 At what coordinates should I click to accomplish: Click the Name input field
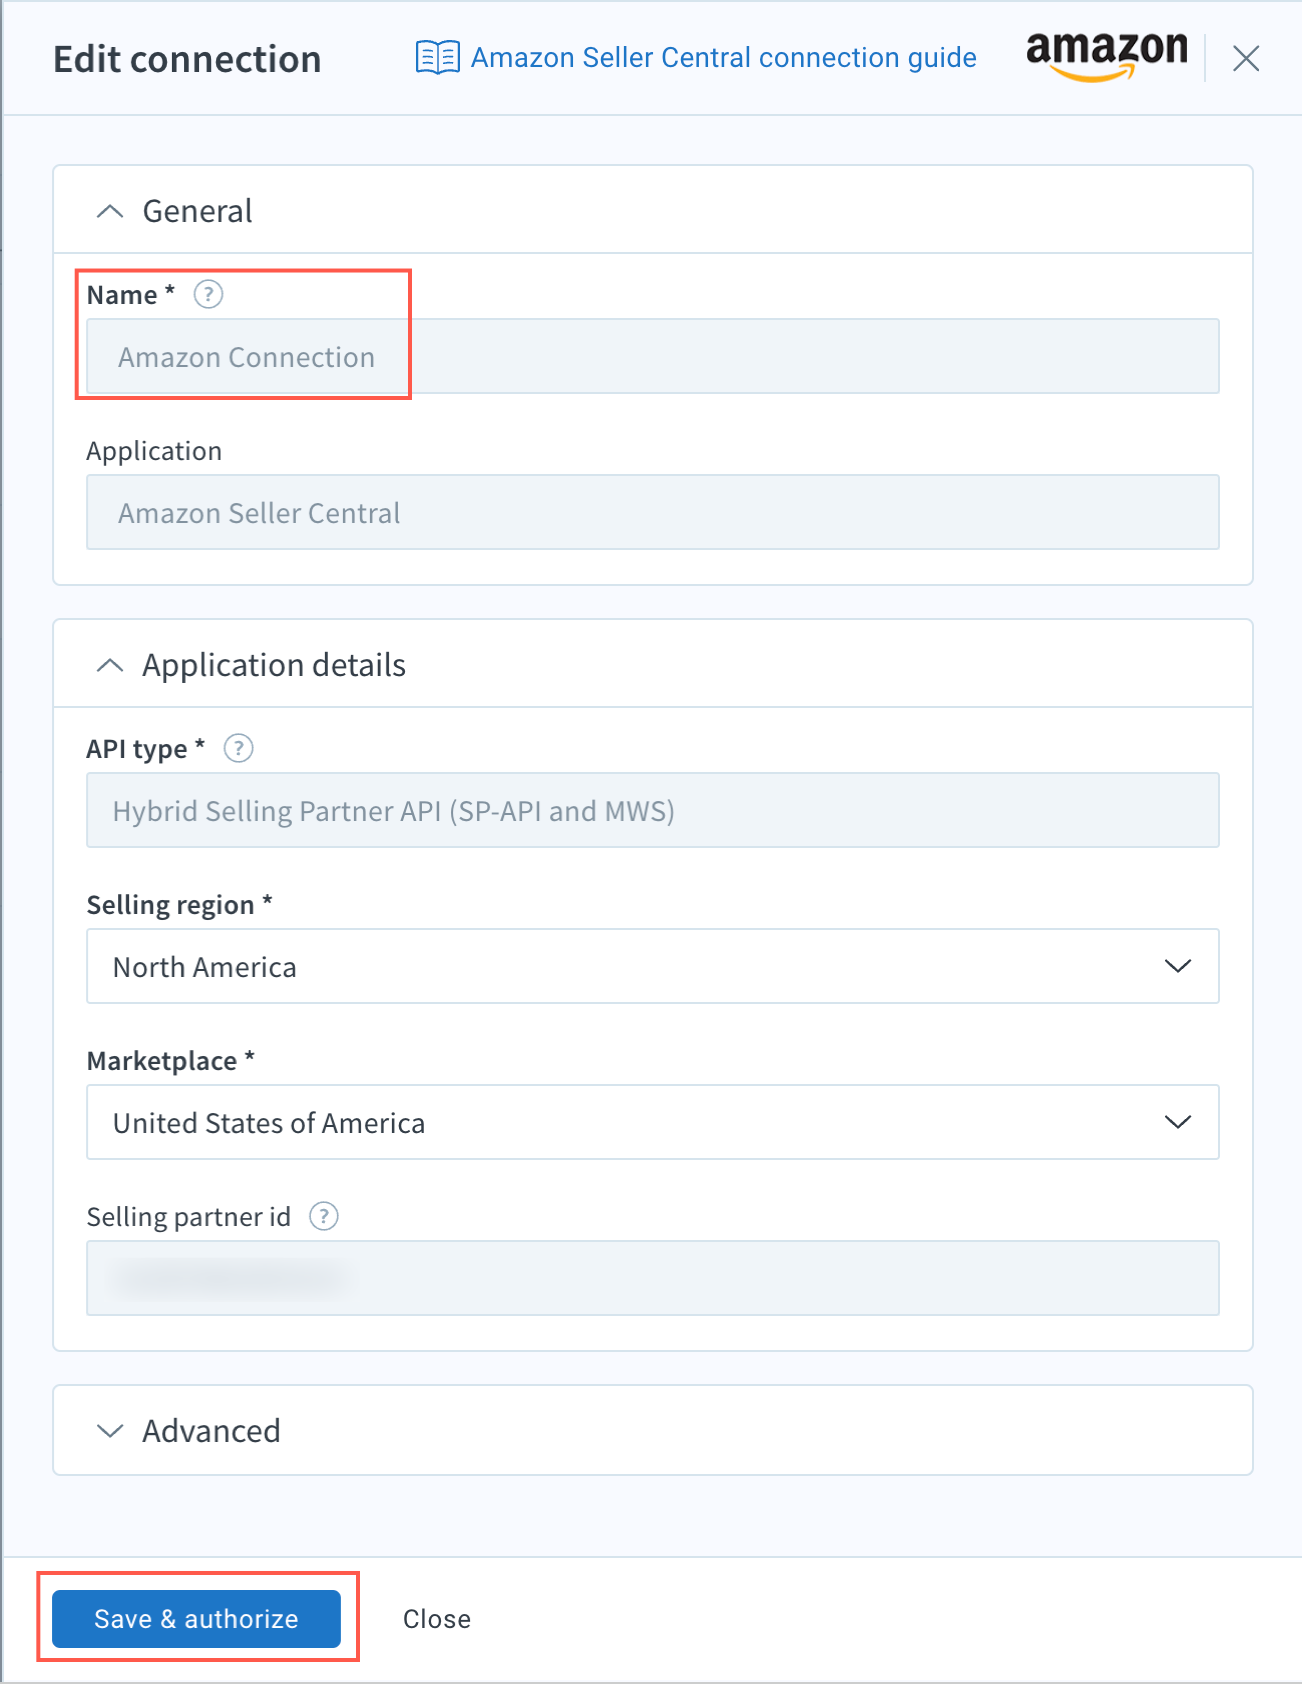(x=653, y=356)
